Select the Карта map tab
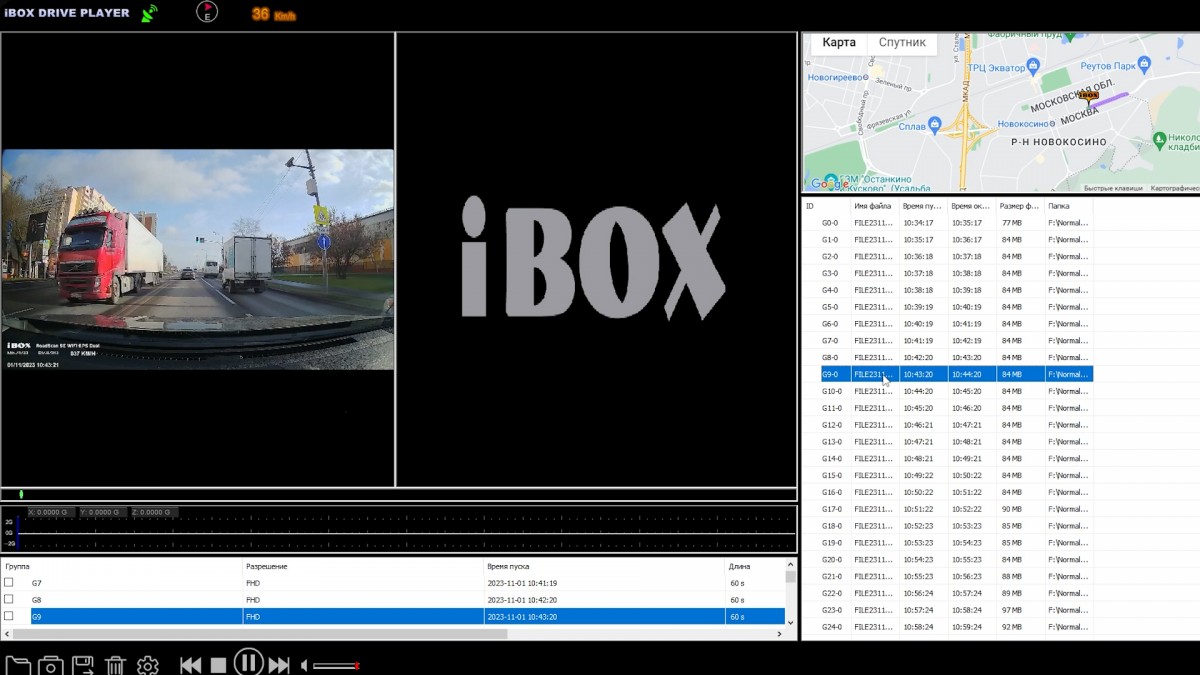The height and width of the screenshot is (675, 1200). click(839, 43)
